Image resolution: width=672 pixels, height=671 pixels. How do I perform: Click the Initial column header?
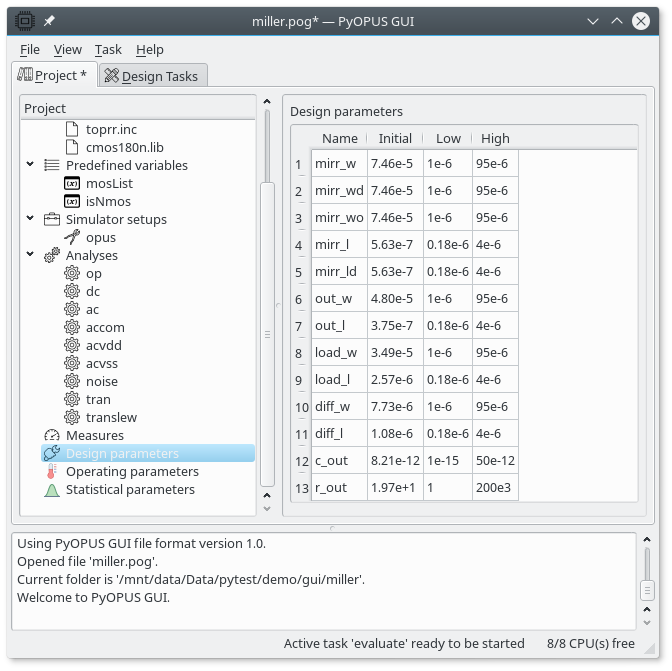pos(395,138)
